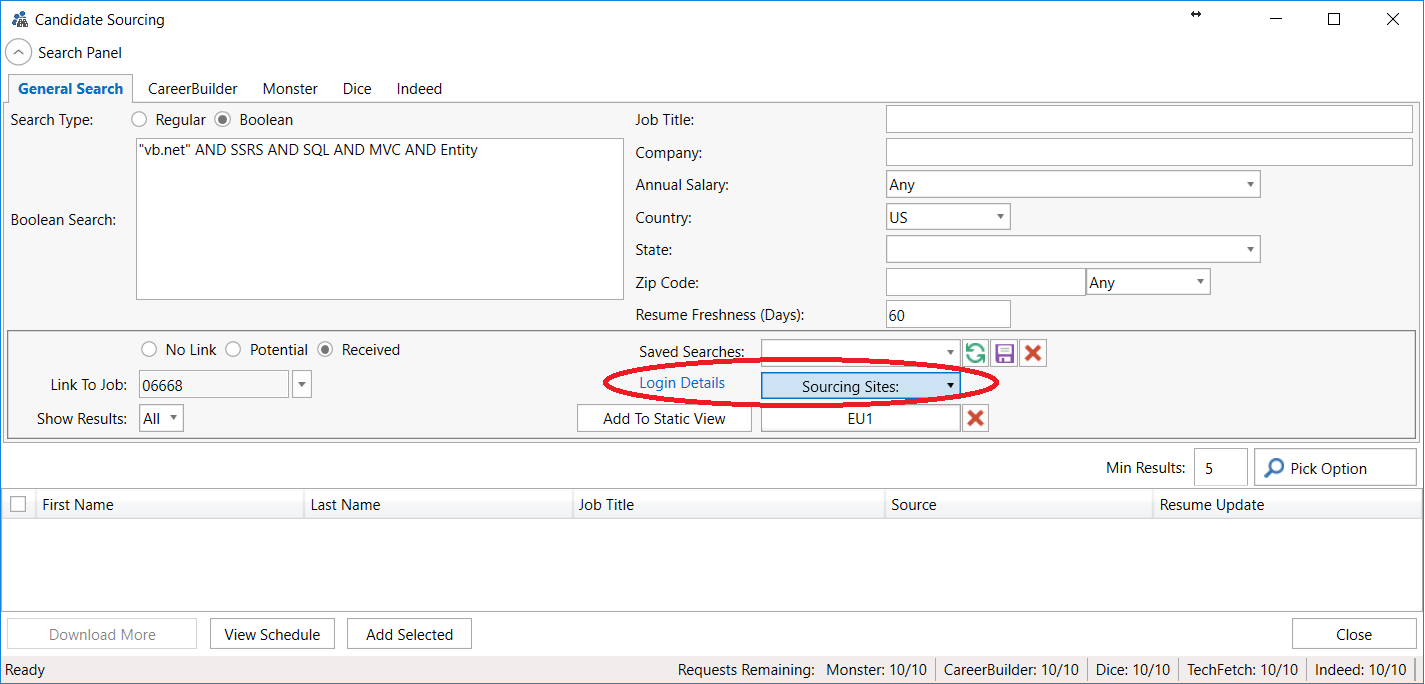
Task: Sort results by the Last Name column header
Action: pyautogui.click(x=438, y=505)
